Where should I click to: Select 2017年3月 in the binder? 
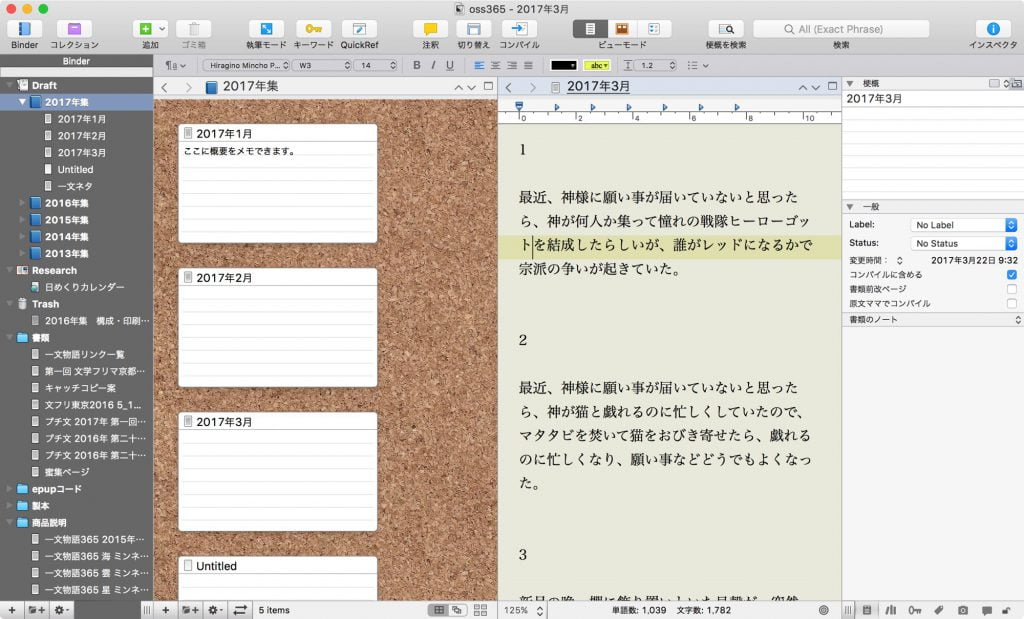coord(81,152)
